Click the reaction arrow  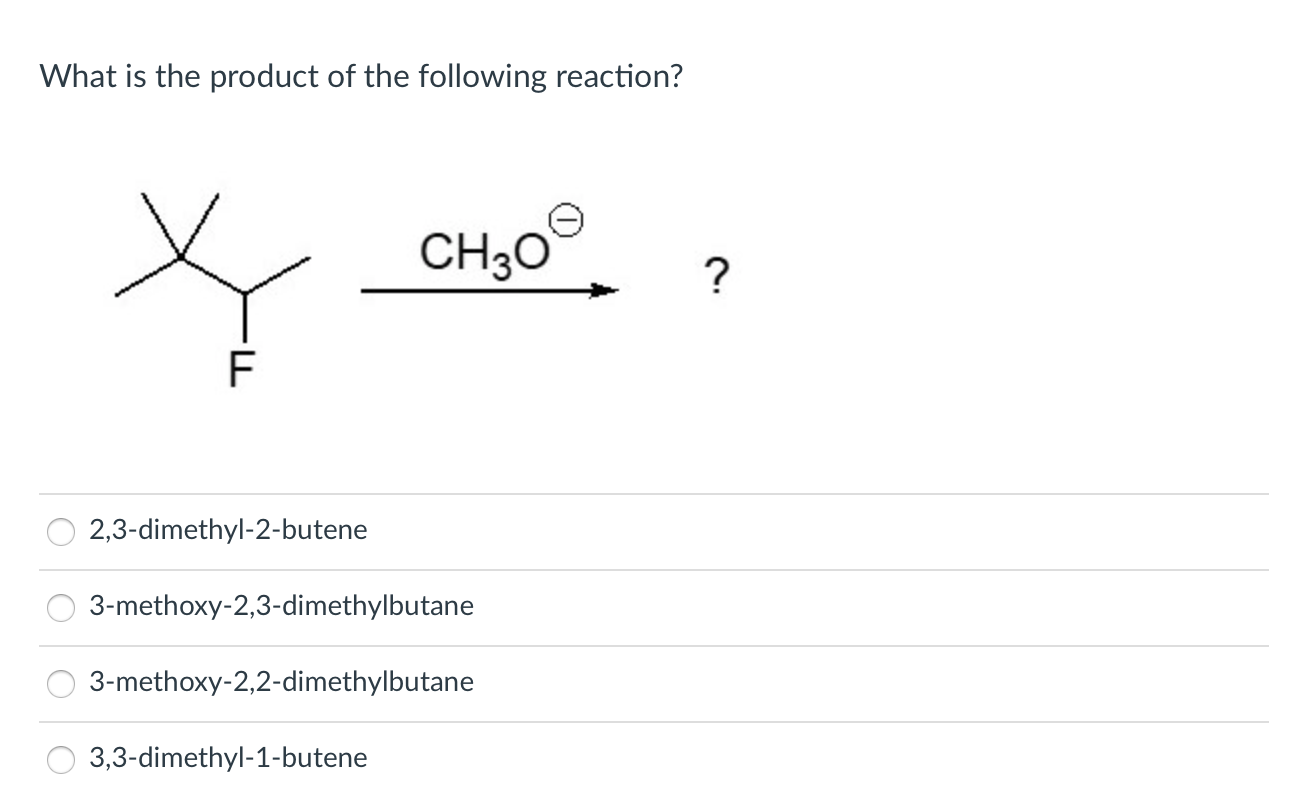coord(487,291)
